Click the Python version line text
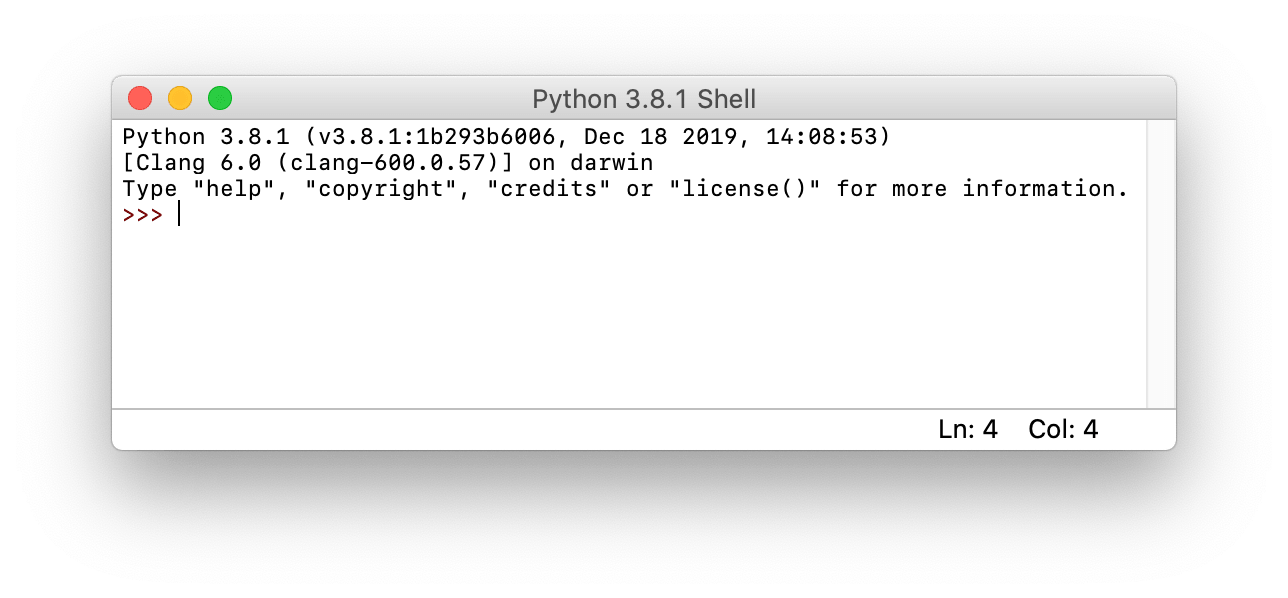 click(x=400, y=136)
